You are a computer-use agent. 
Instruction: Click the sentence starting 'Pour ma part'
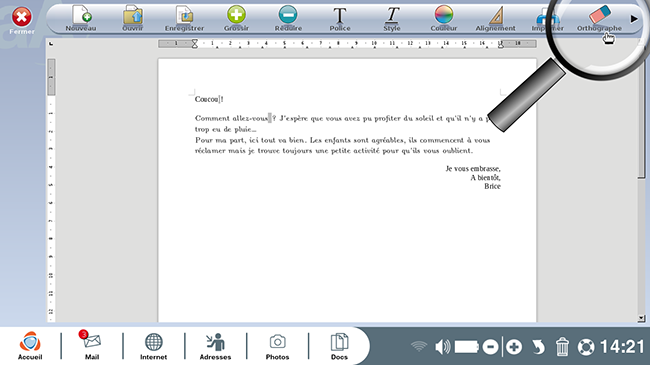[342, 140]
